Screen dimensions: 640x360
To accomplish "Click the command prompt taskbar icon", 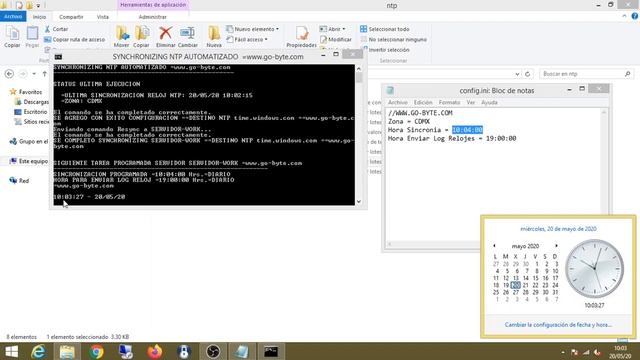I will pyautogui.click(x=271, y=351).
